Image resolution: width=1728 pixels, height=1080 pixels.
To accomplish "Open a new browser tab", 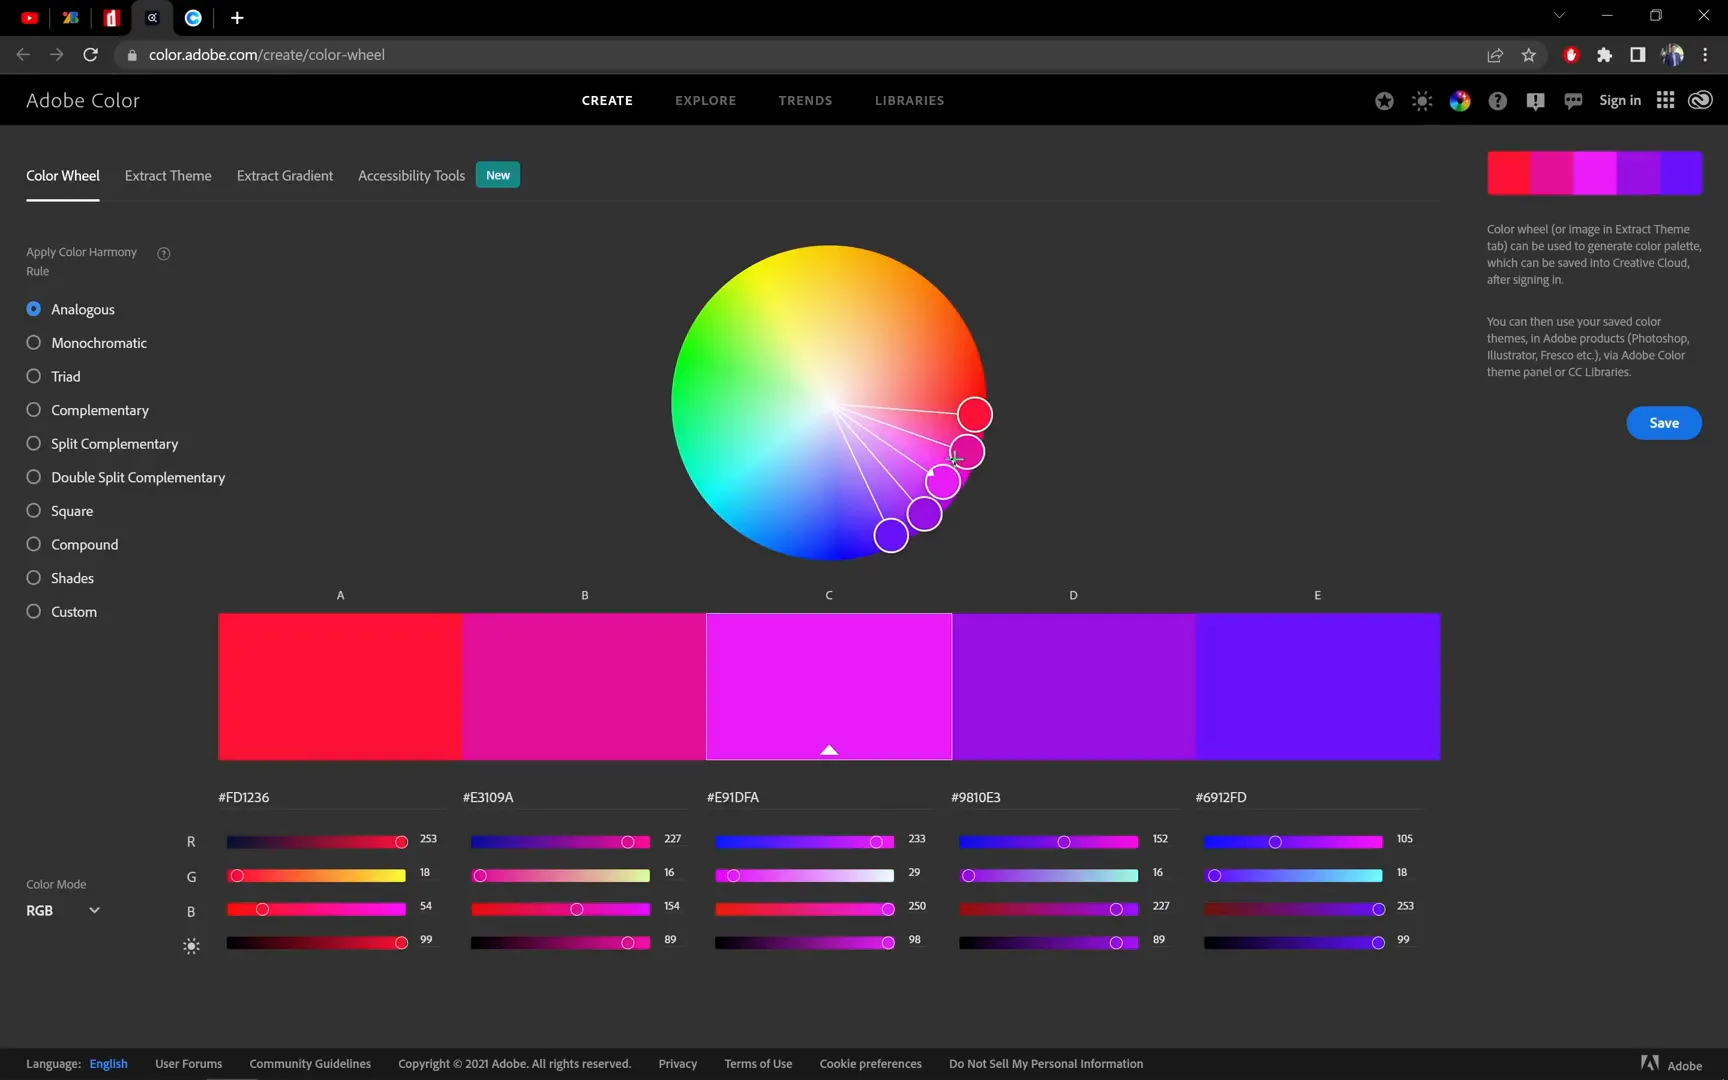I will click(x=237, y=18).
